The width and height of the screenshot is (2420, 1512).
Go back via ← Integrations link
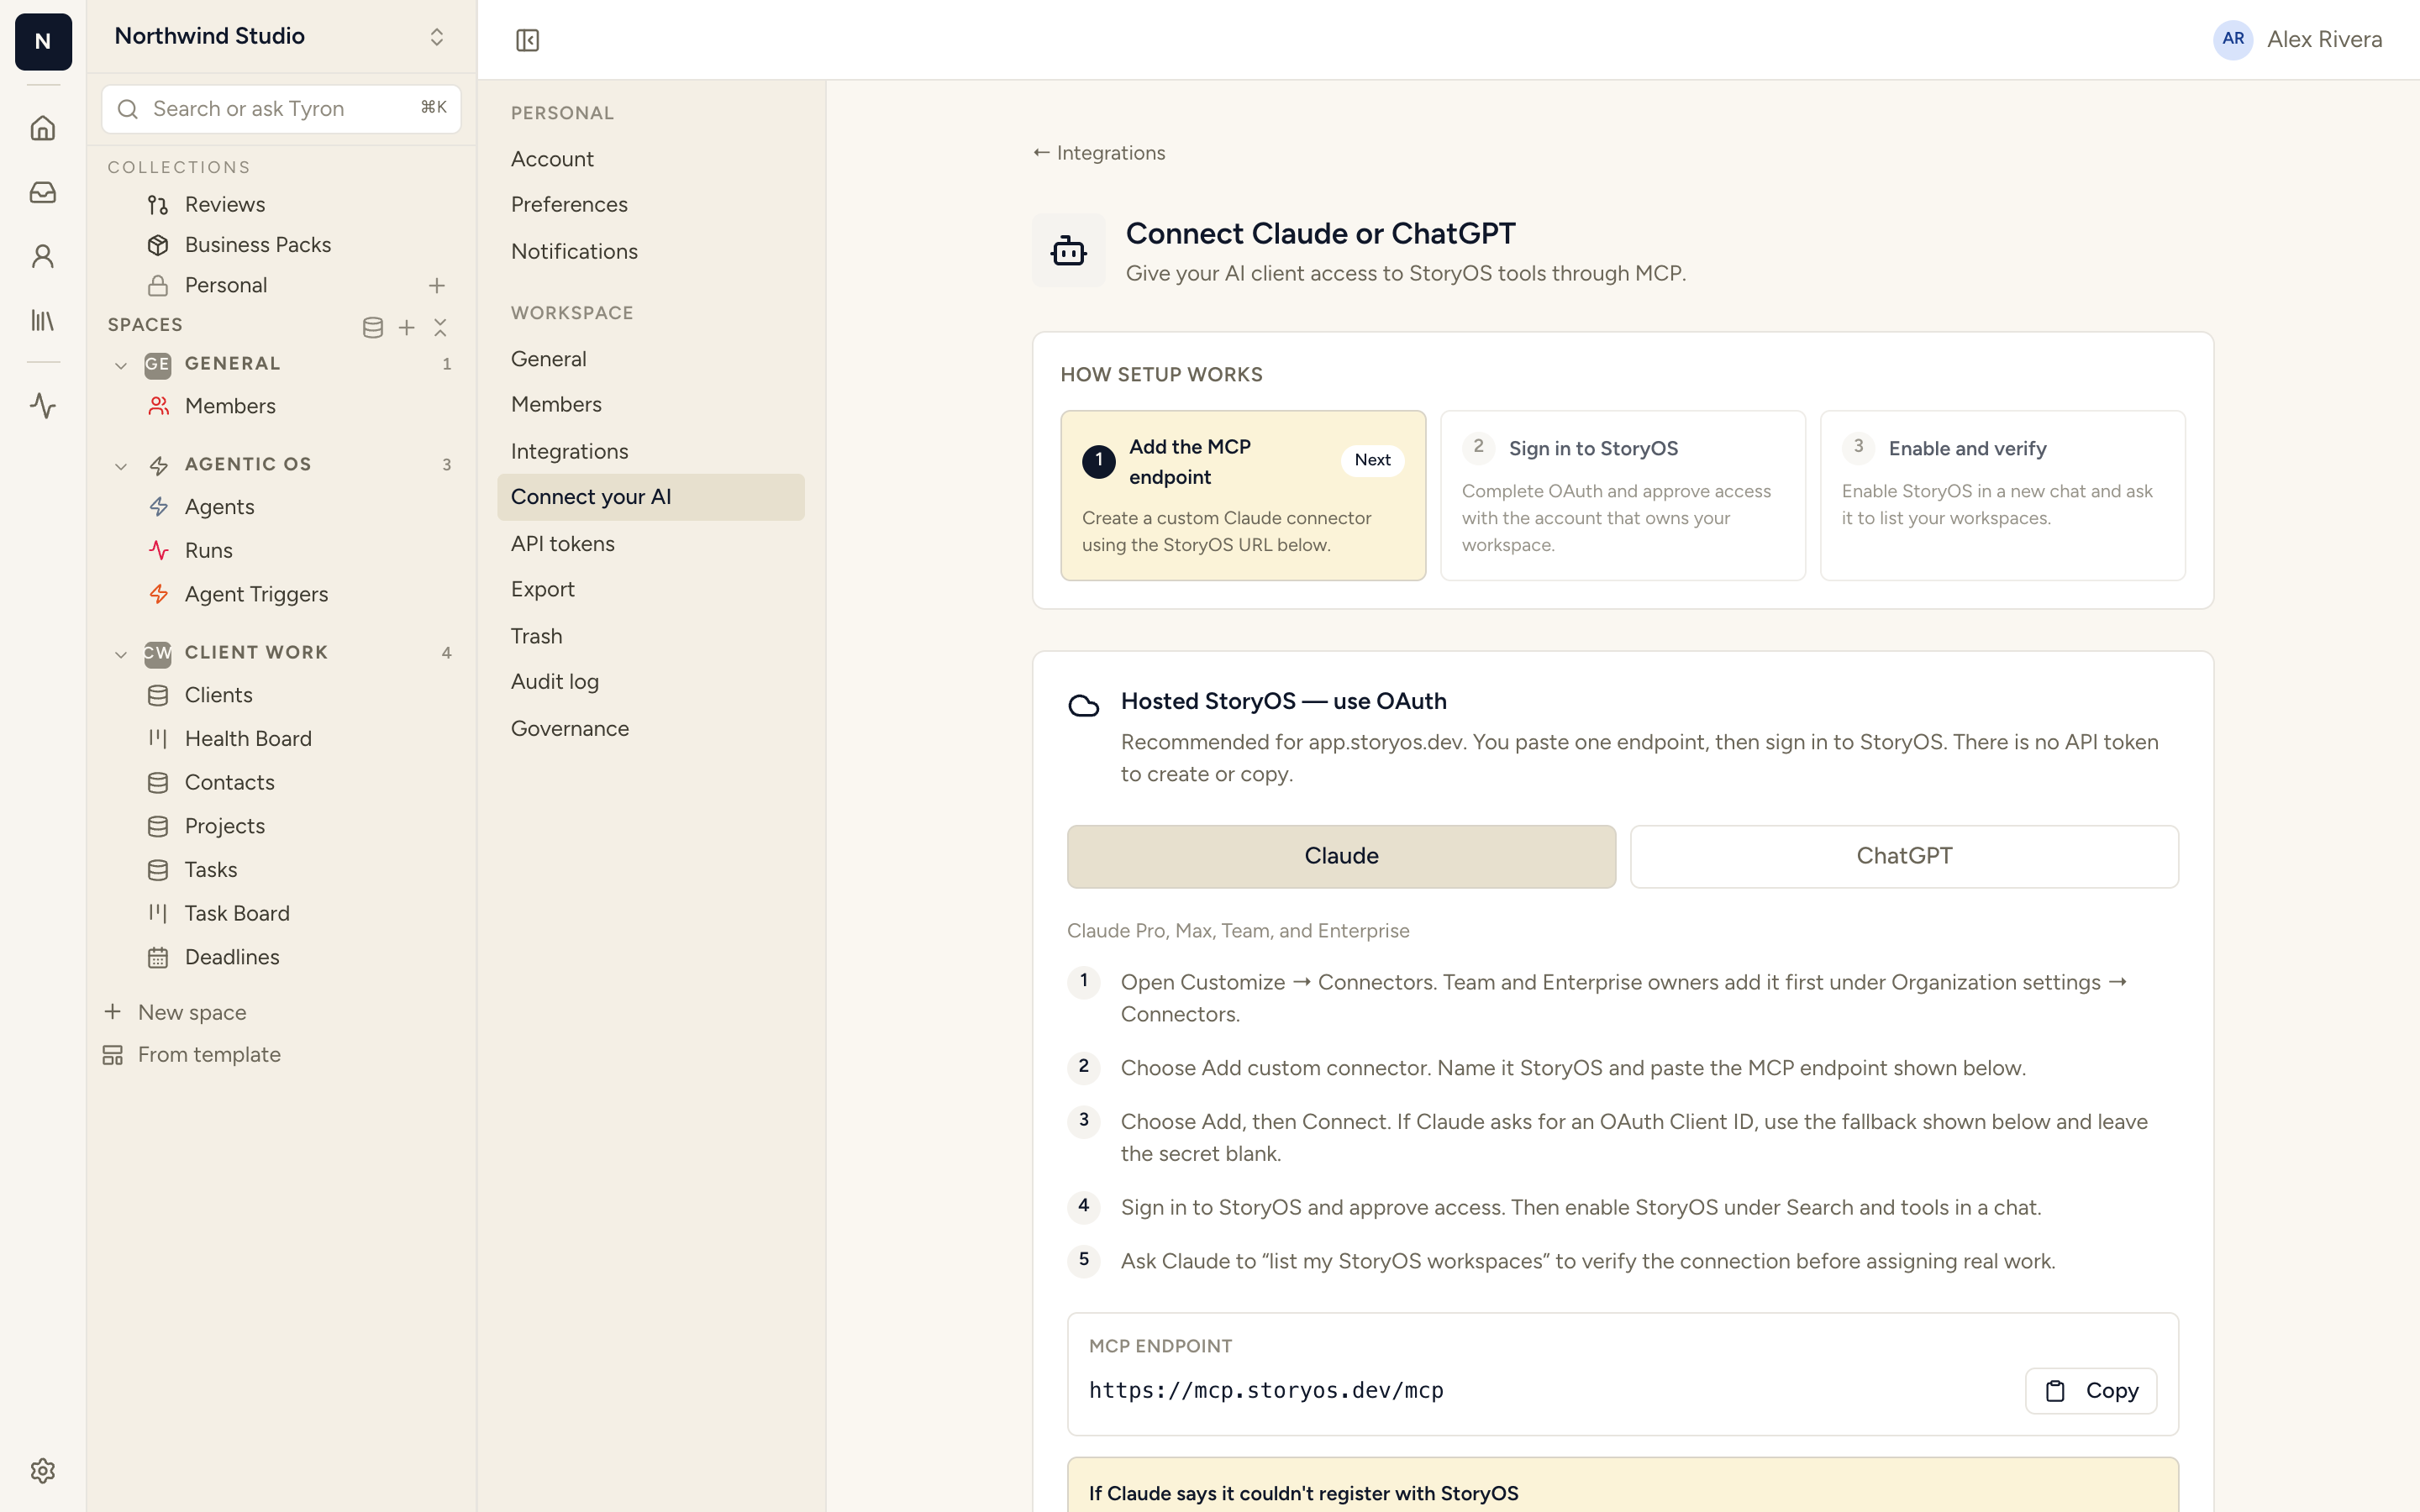coord(1099,153)
